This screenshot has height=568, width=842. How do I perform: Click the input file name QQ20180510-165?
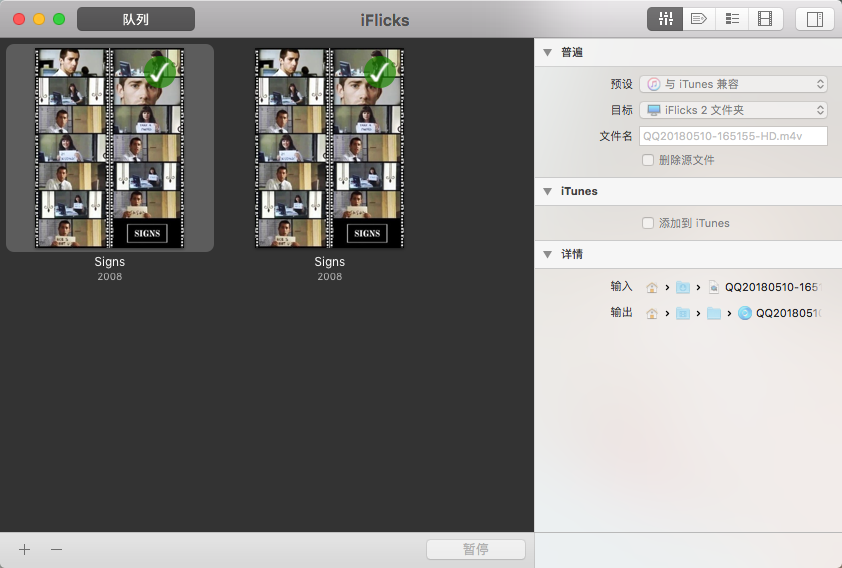point(772,287)
